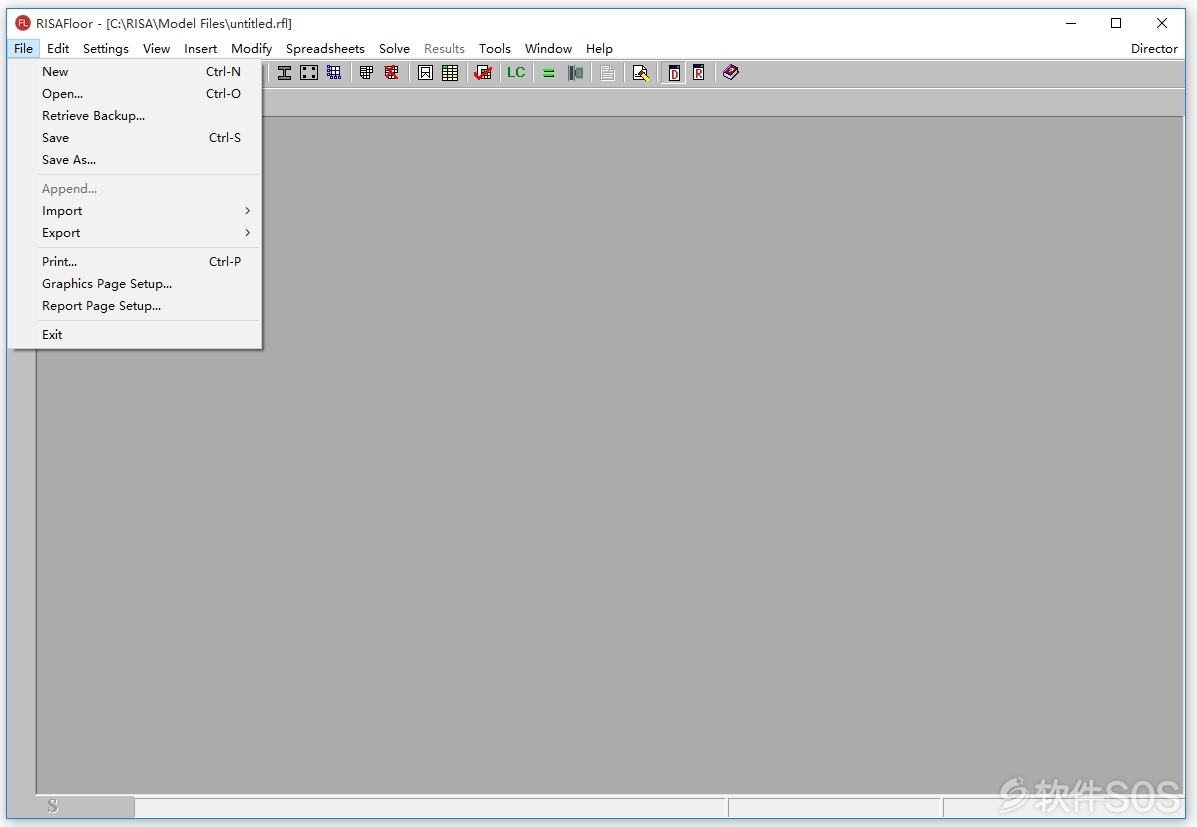Click the grayed-out document page icon

(608, 73)
